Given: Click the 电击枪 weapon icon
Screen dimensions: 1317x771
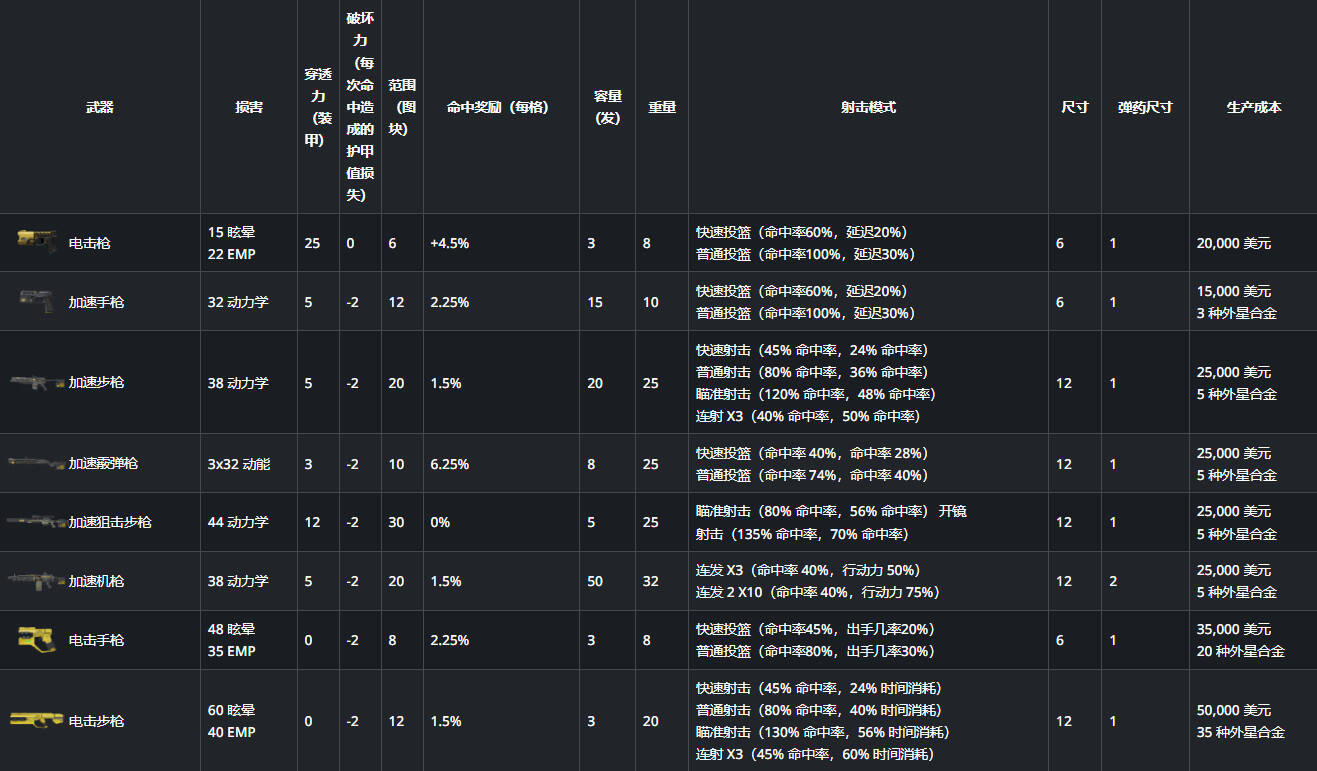Looking at the screenshot, I should click(37, 241).
